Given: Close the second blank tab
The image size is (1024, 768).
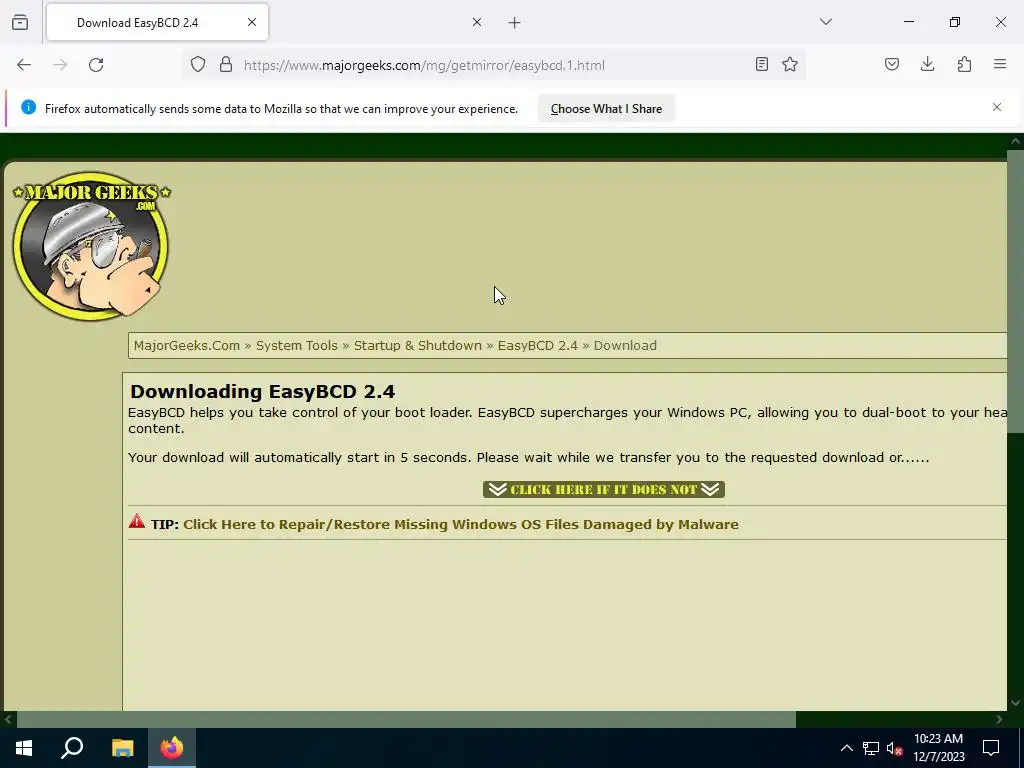Looking at the screenshot, I should tap(477, 22).
